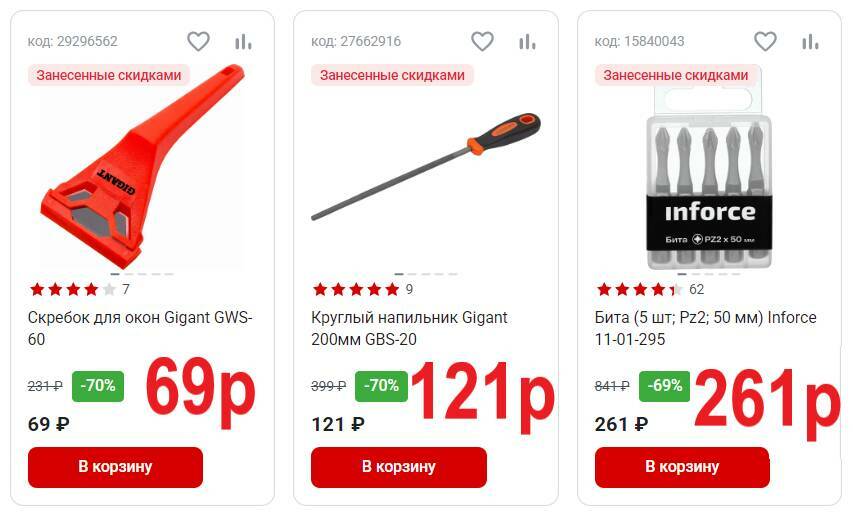Compare the Gigant GWS-60 scraper via chart icon
Image resolution: width=853 pixels, height=517 pixels.
coord(243,42)
